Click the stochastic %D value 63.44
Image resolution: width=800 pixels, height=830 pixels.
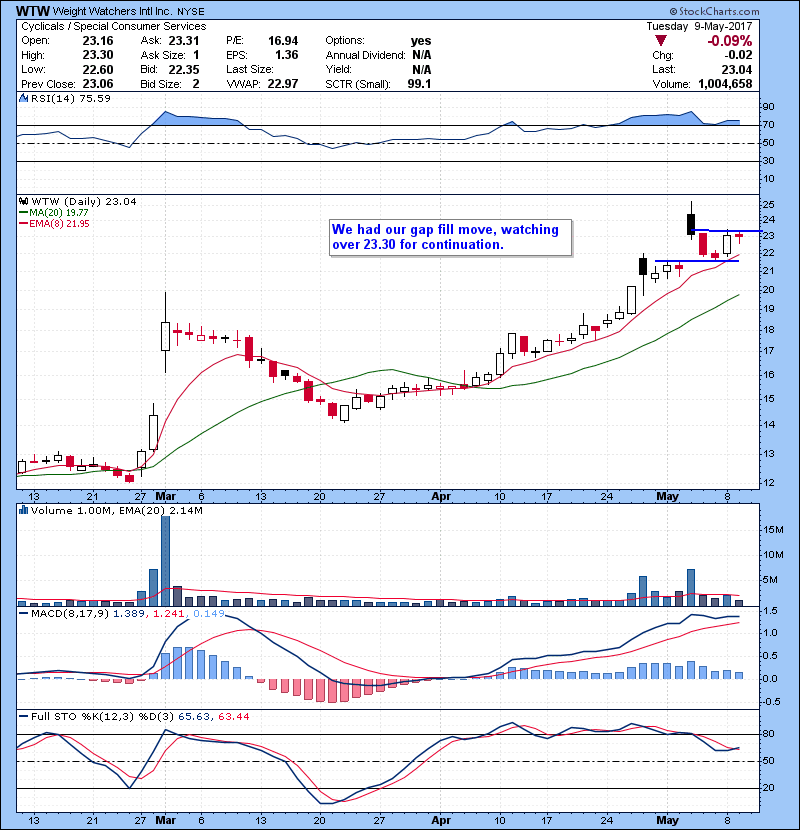tap(233, 717)
